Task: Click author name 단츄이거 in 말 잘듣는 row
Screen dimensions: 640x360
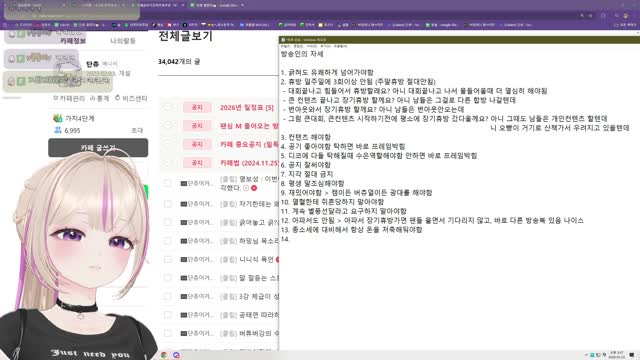Action: pos(201,278)
